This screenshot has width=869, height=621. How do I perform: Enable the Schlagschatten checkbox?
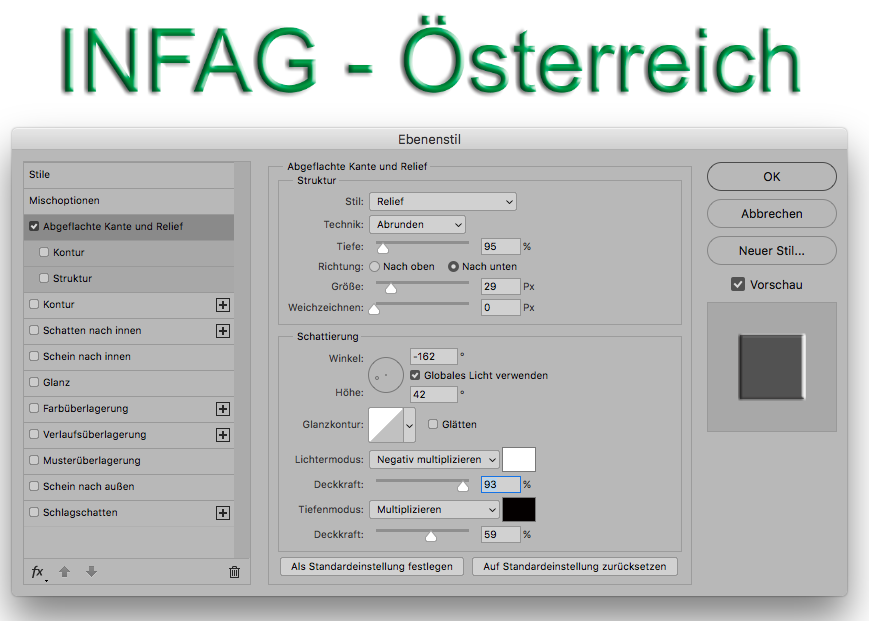(x=34, y=512)
